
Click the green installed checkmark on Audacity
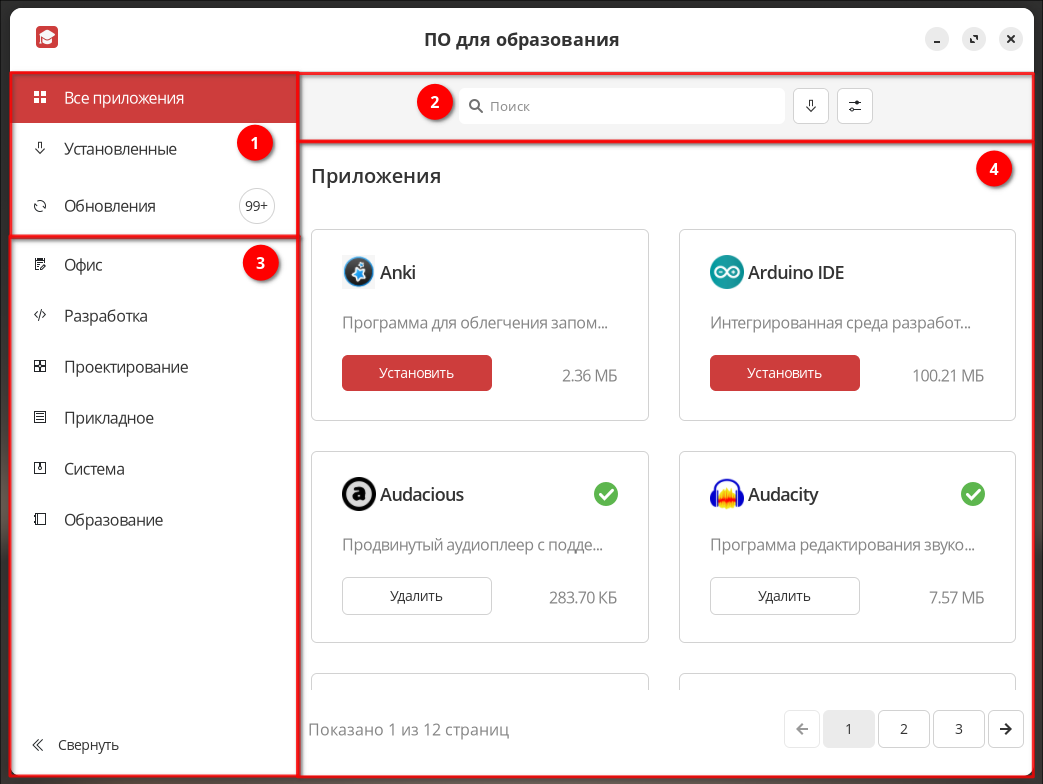tap(972, 494)
